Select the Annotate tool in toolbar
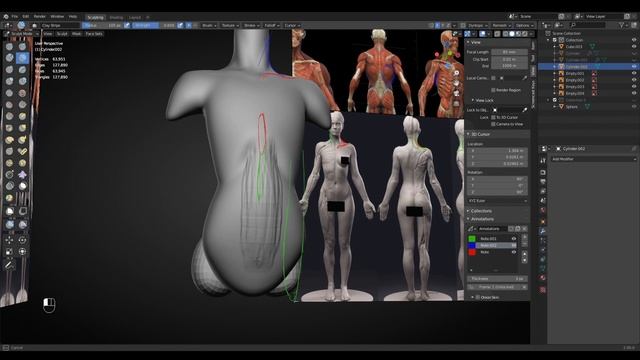640x360 pixels. 9,265
